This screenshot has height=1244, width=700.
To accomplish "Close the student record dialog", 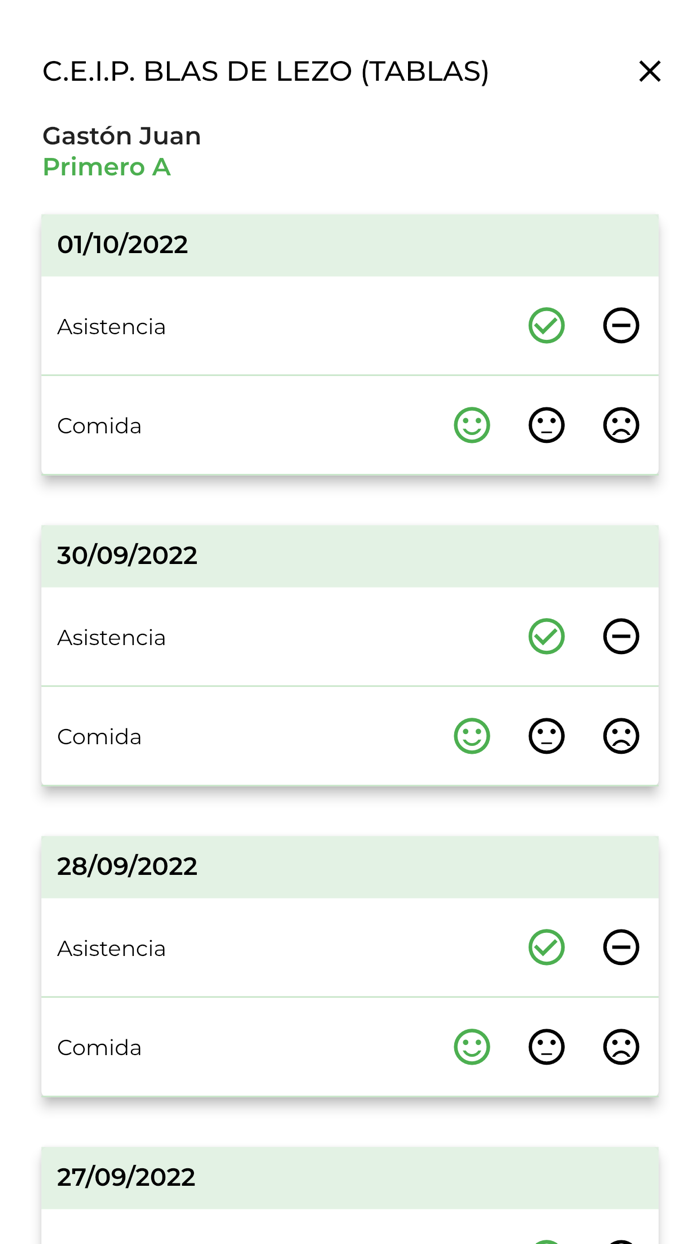I will pyautogui.click(x=649, y=71).
